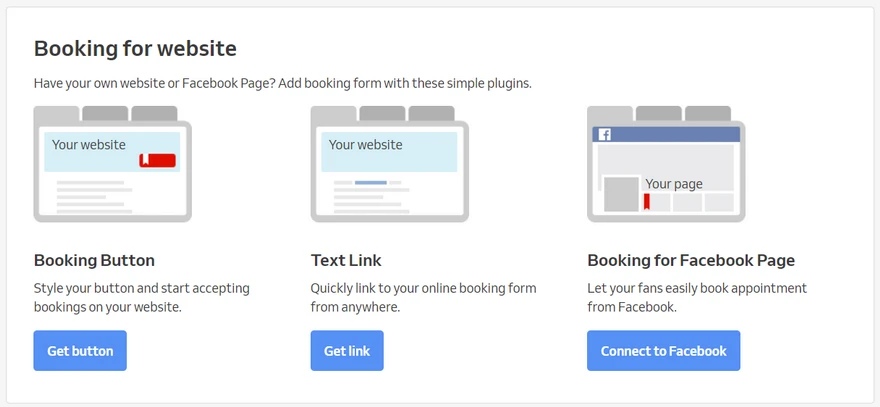The height and width of the screenshot is (407, 880).
Task: Click the "Get button" button
Action: click(80, 351)
